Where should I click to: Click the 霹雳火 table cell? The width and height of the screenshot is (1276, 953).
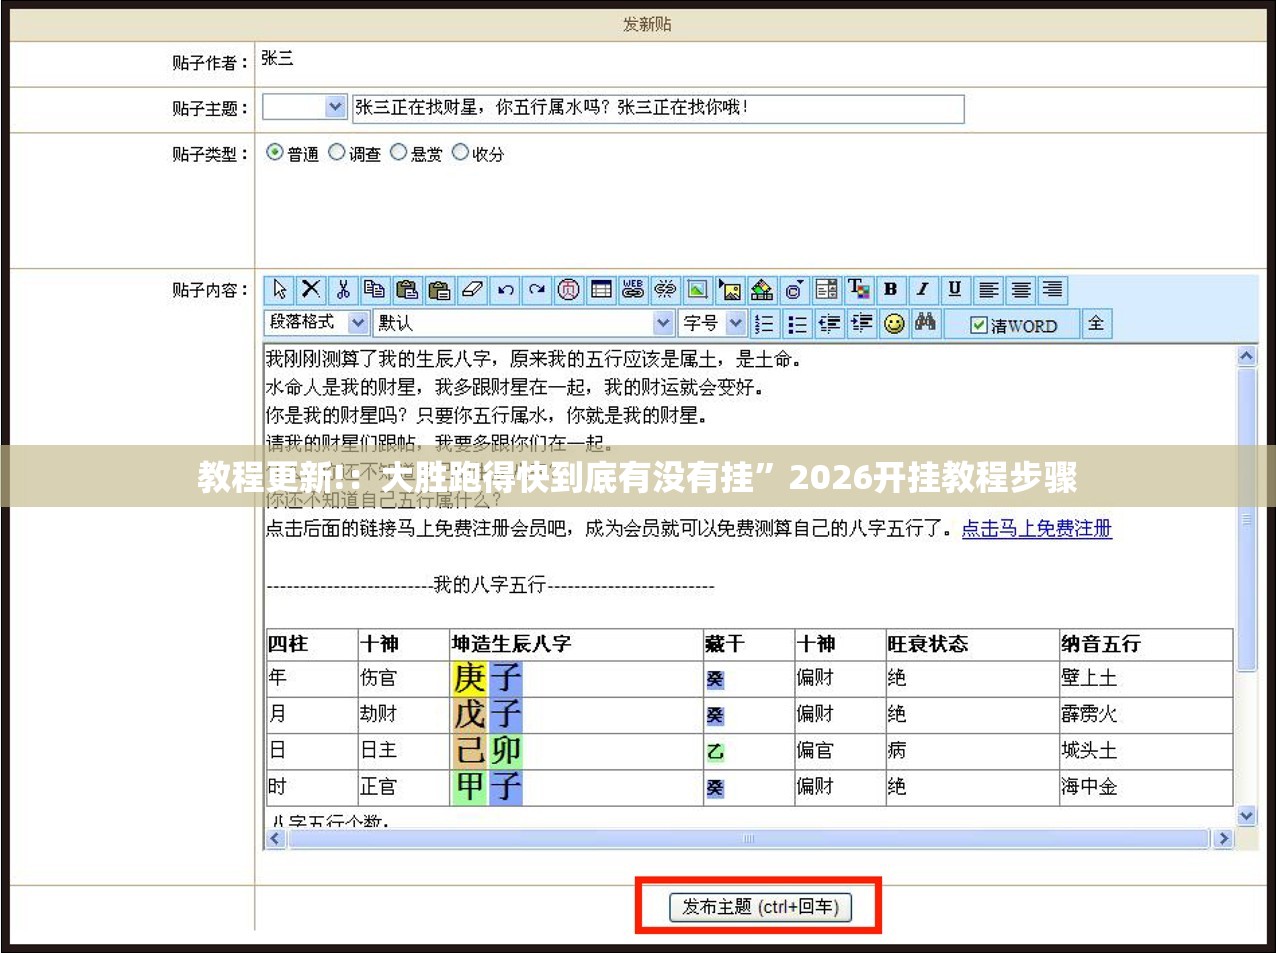1145,714
